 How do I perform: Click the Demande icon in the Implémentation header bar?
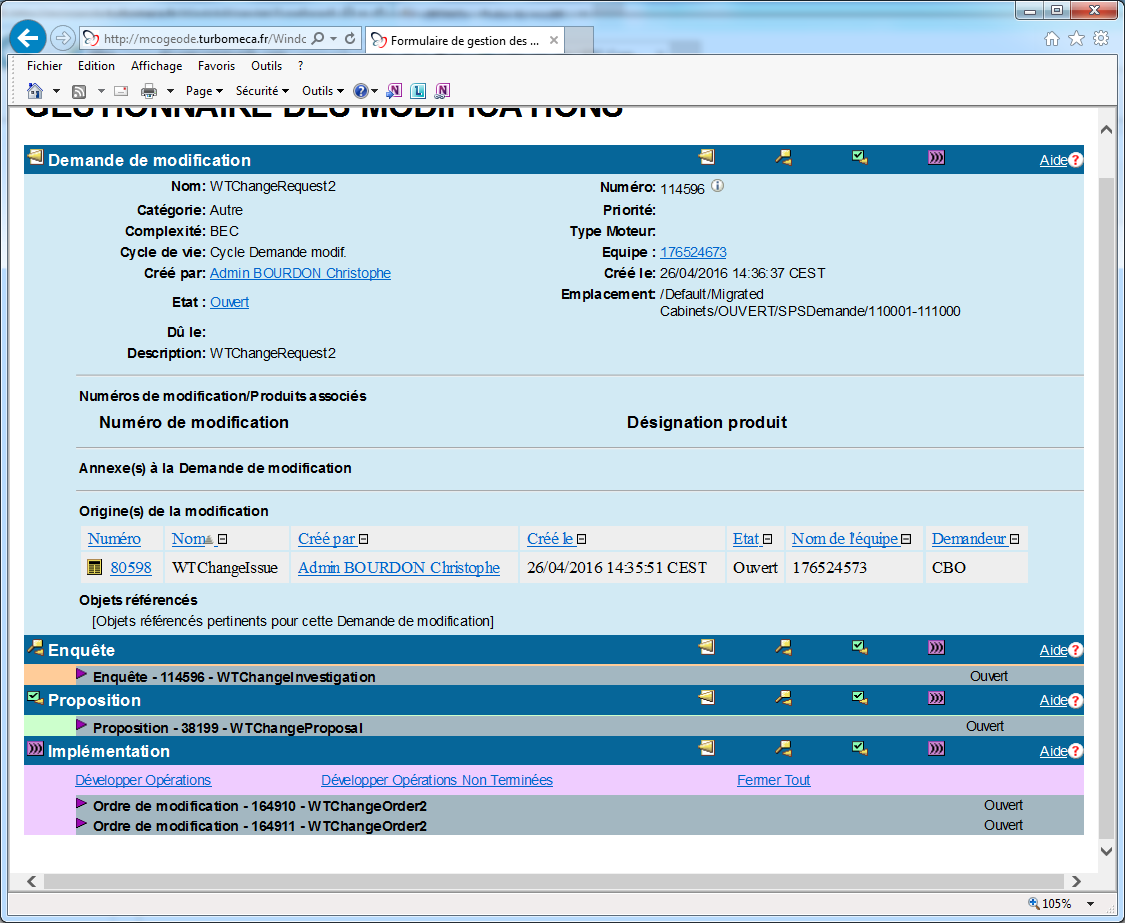707,748
